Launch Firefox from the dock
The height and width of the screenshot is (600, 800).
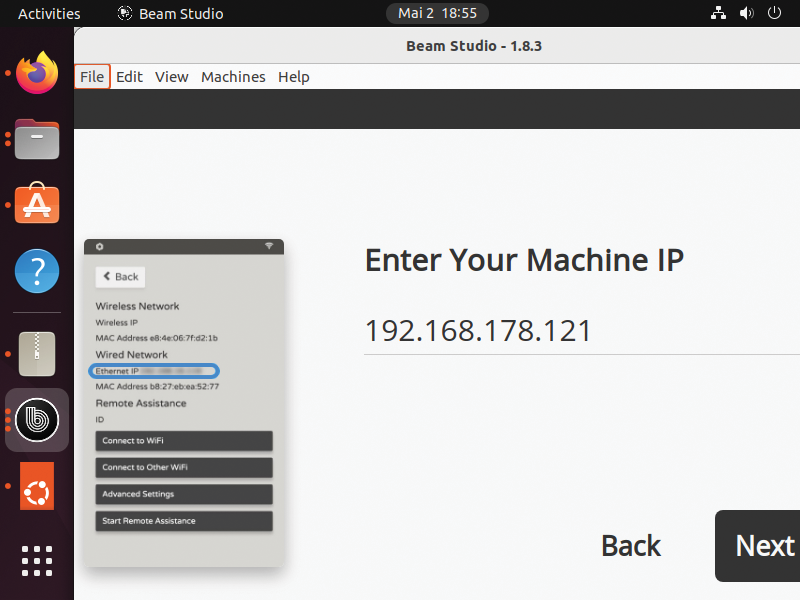(x=37, y=72)
